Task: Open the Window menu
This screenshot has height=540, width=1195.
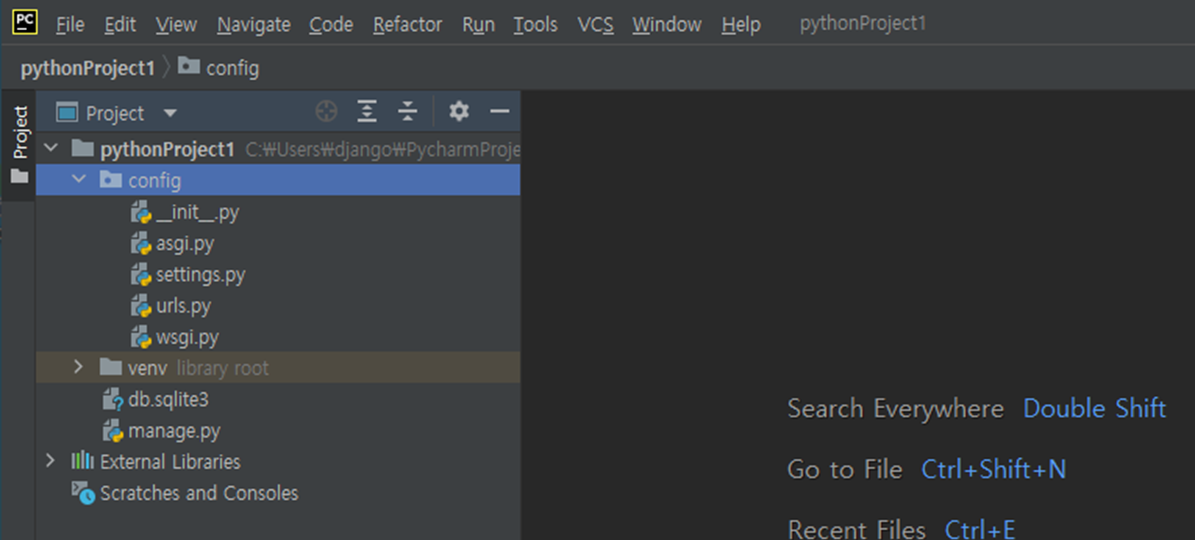Action: click(667, 24)
